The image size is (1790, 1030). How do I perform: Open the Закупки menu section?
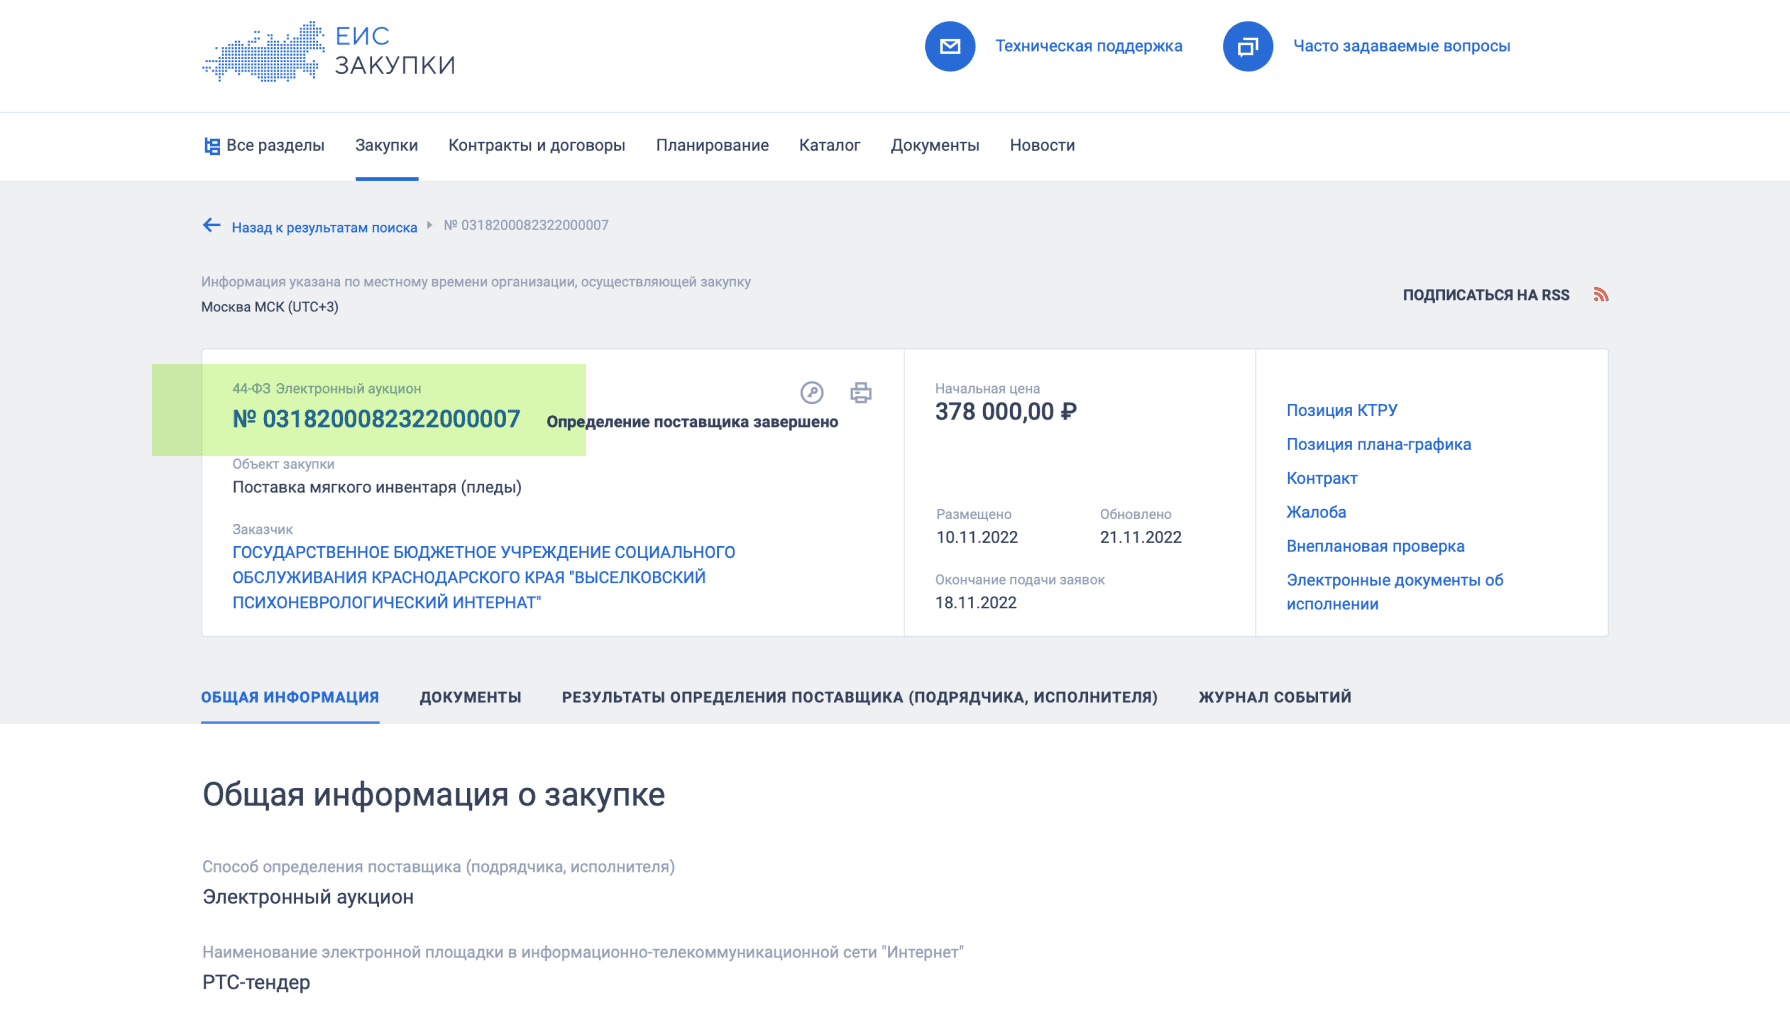point(386,146)
